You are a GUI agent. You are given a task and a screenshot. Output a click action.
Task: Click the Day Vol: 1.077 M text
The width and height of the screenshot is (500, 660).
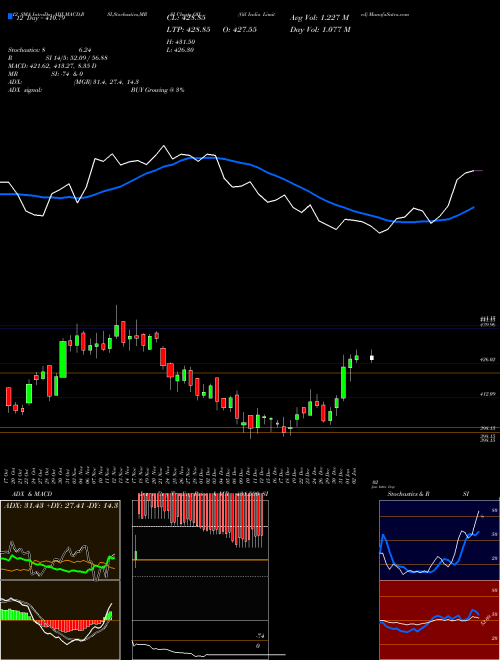(x=320, y=30)
